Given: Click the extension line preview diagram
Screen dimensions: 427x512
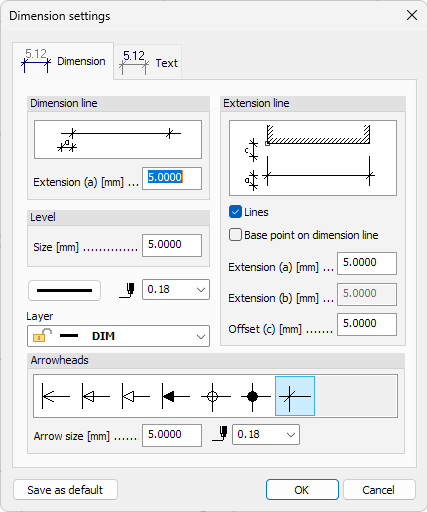Looking at the screenshot, I should coord(313,158).
